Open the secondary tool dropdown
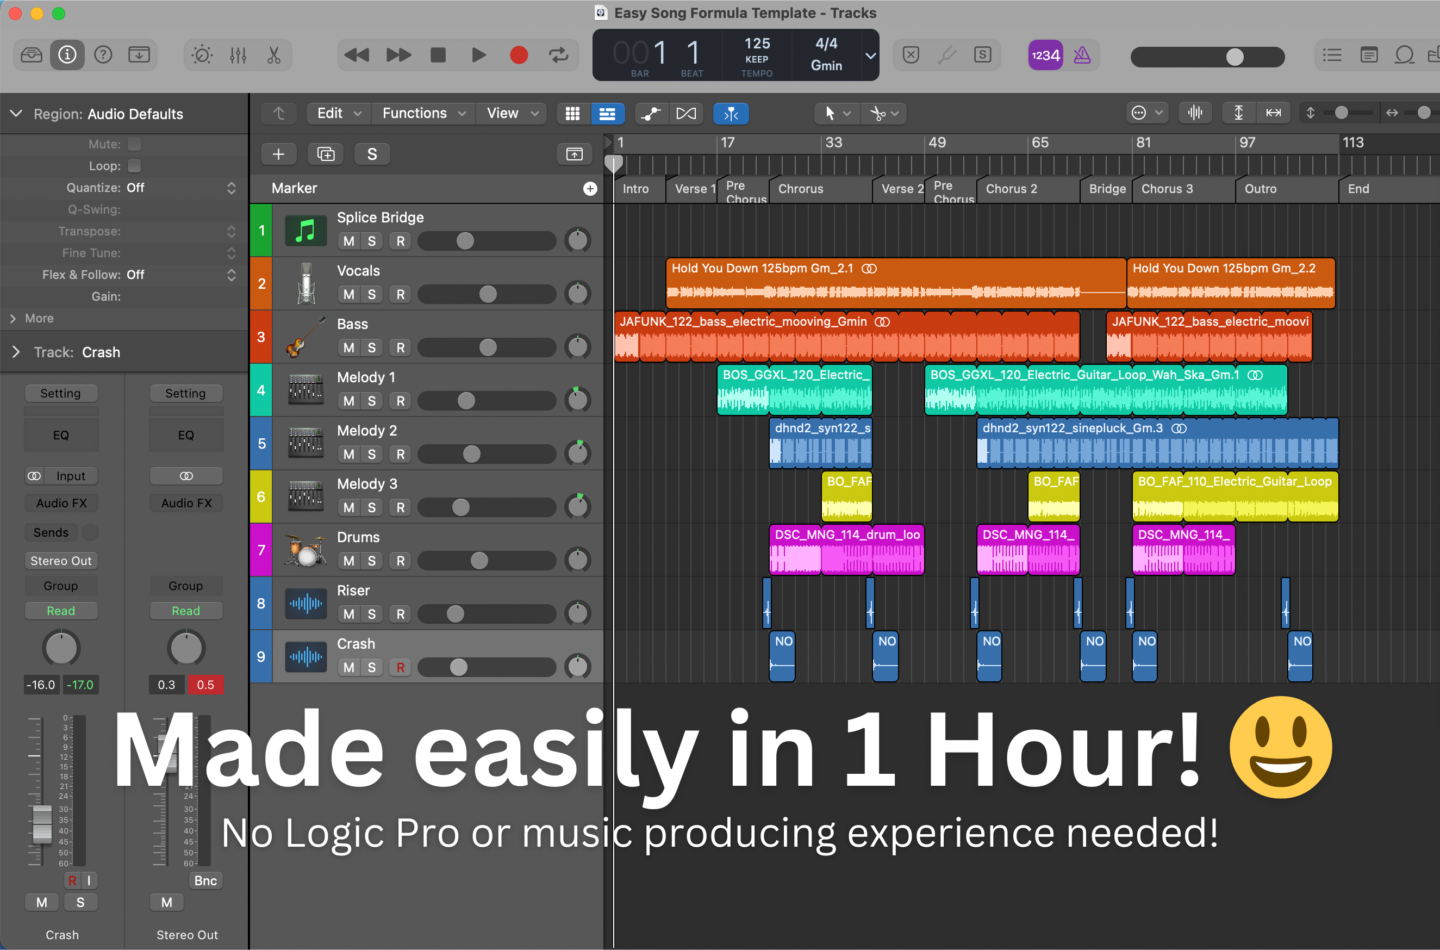1440x950 pixels. (885, 113)
